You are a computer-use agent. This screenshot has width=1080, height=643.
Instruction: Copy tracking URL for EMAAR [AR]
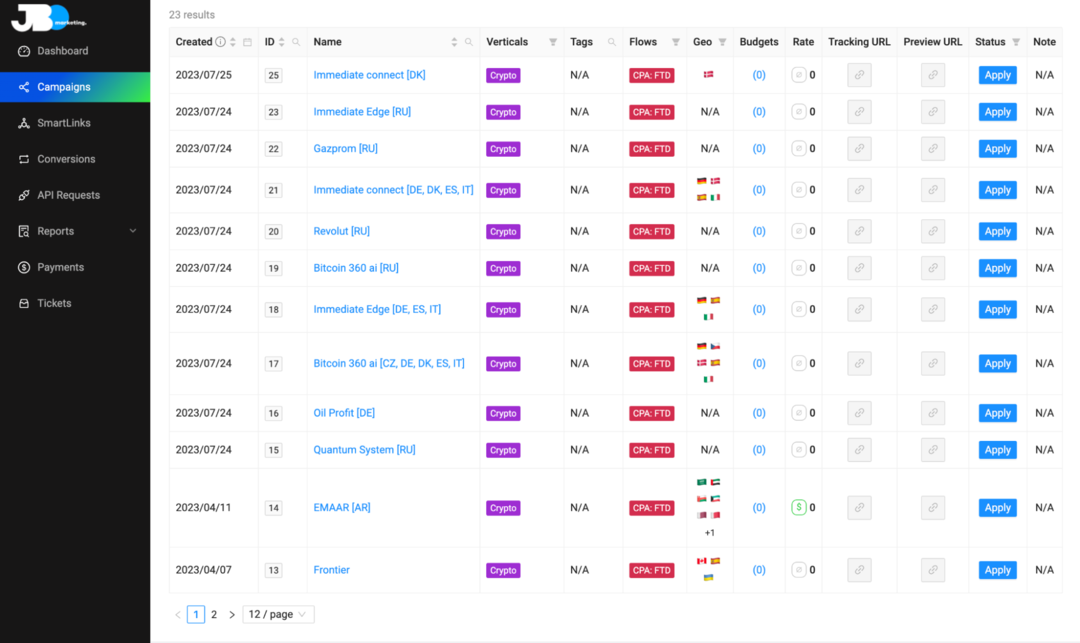[859, 508]
